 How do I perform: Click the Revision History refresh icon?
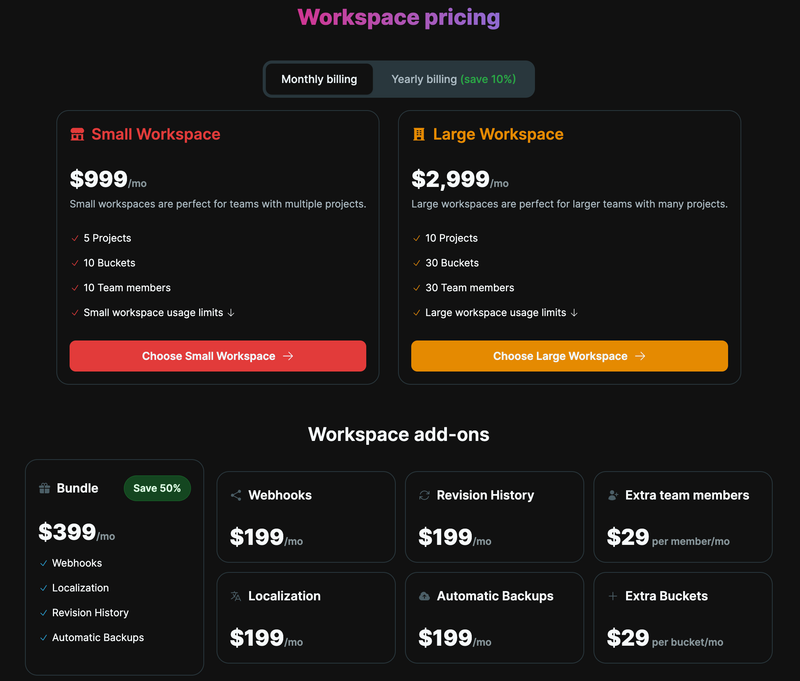pos(424,495)
